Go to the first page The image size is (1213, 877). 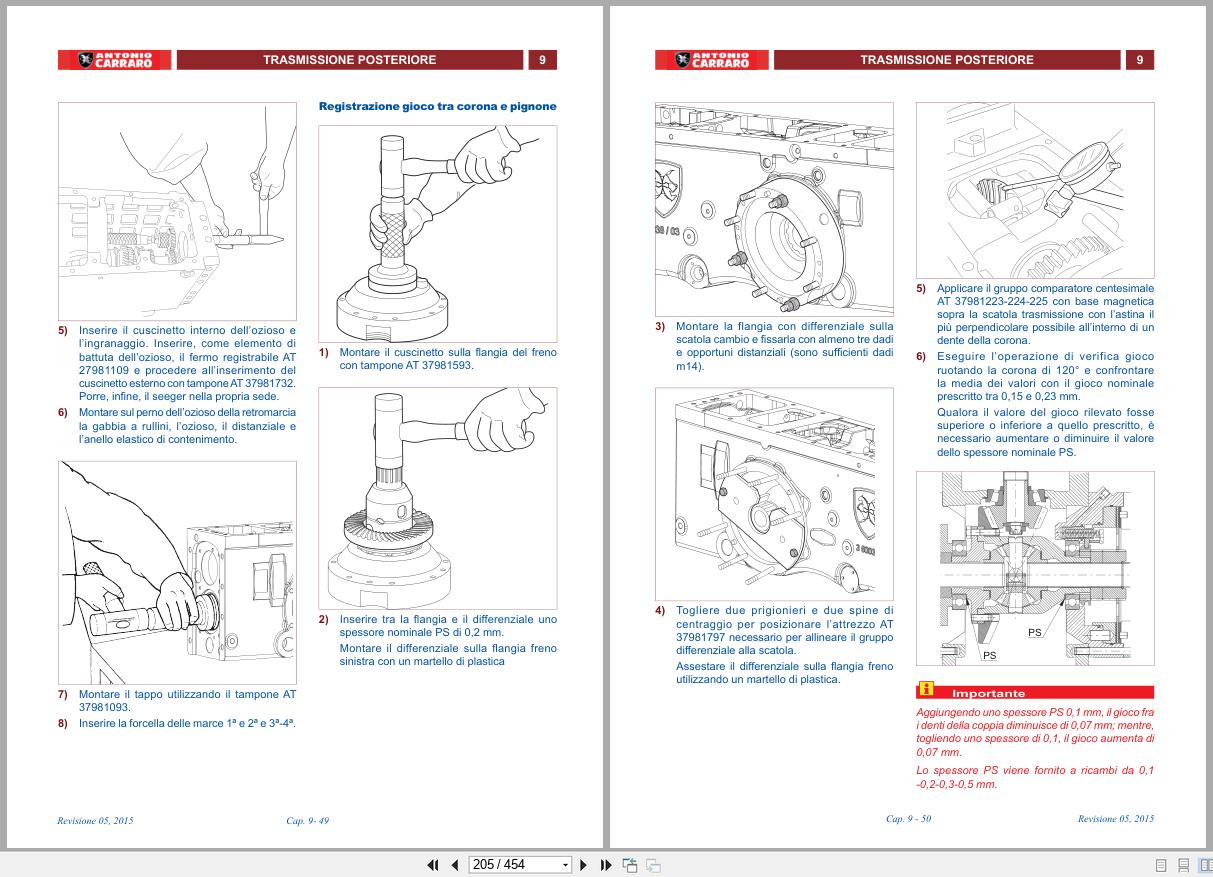[x=433, y=865]
